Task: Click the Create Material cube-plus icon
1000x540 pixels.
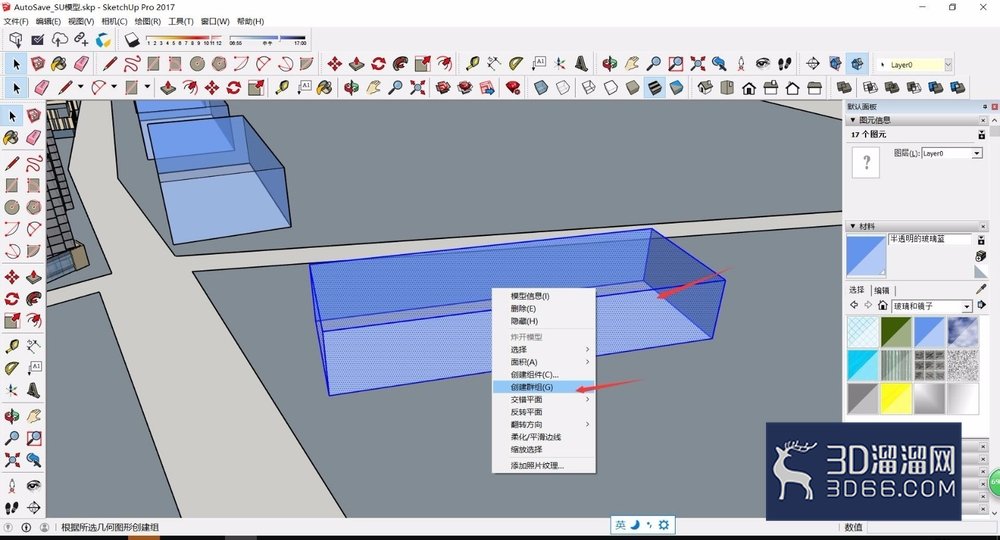Action: tap(981, 256)
